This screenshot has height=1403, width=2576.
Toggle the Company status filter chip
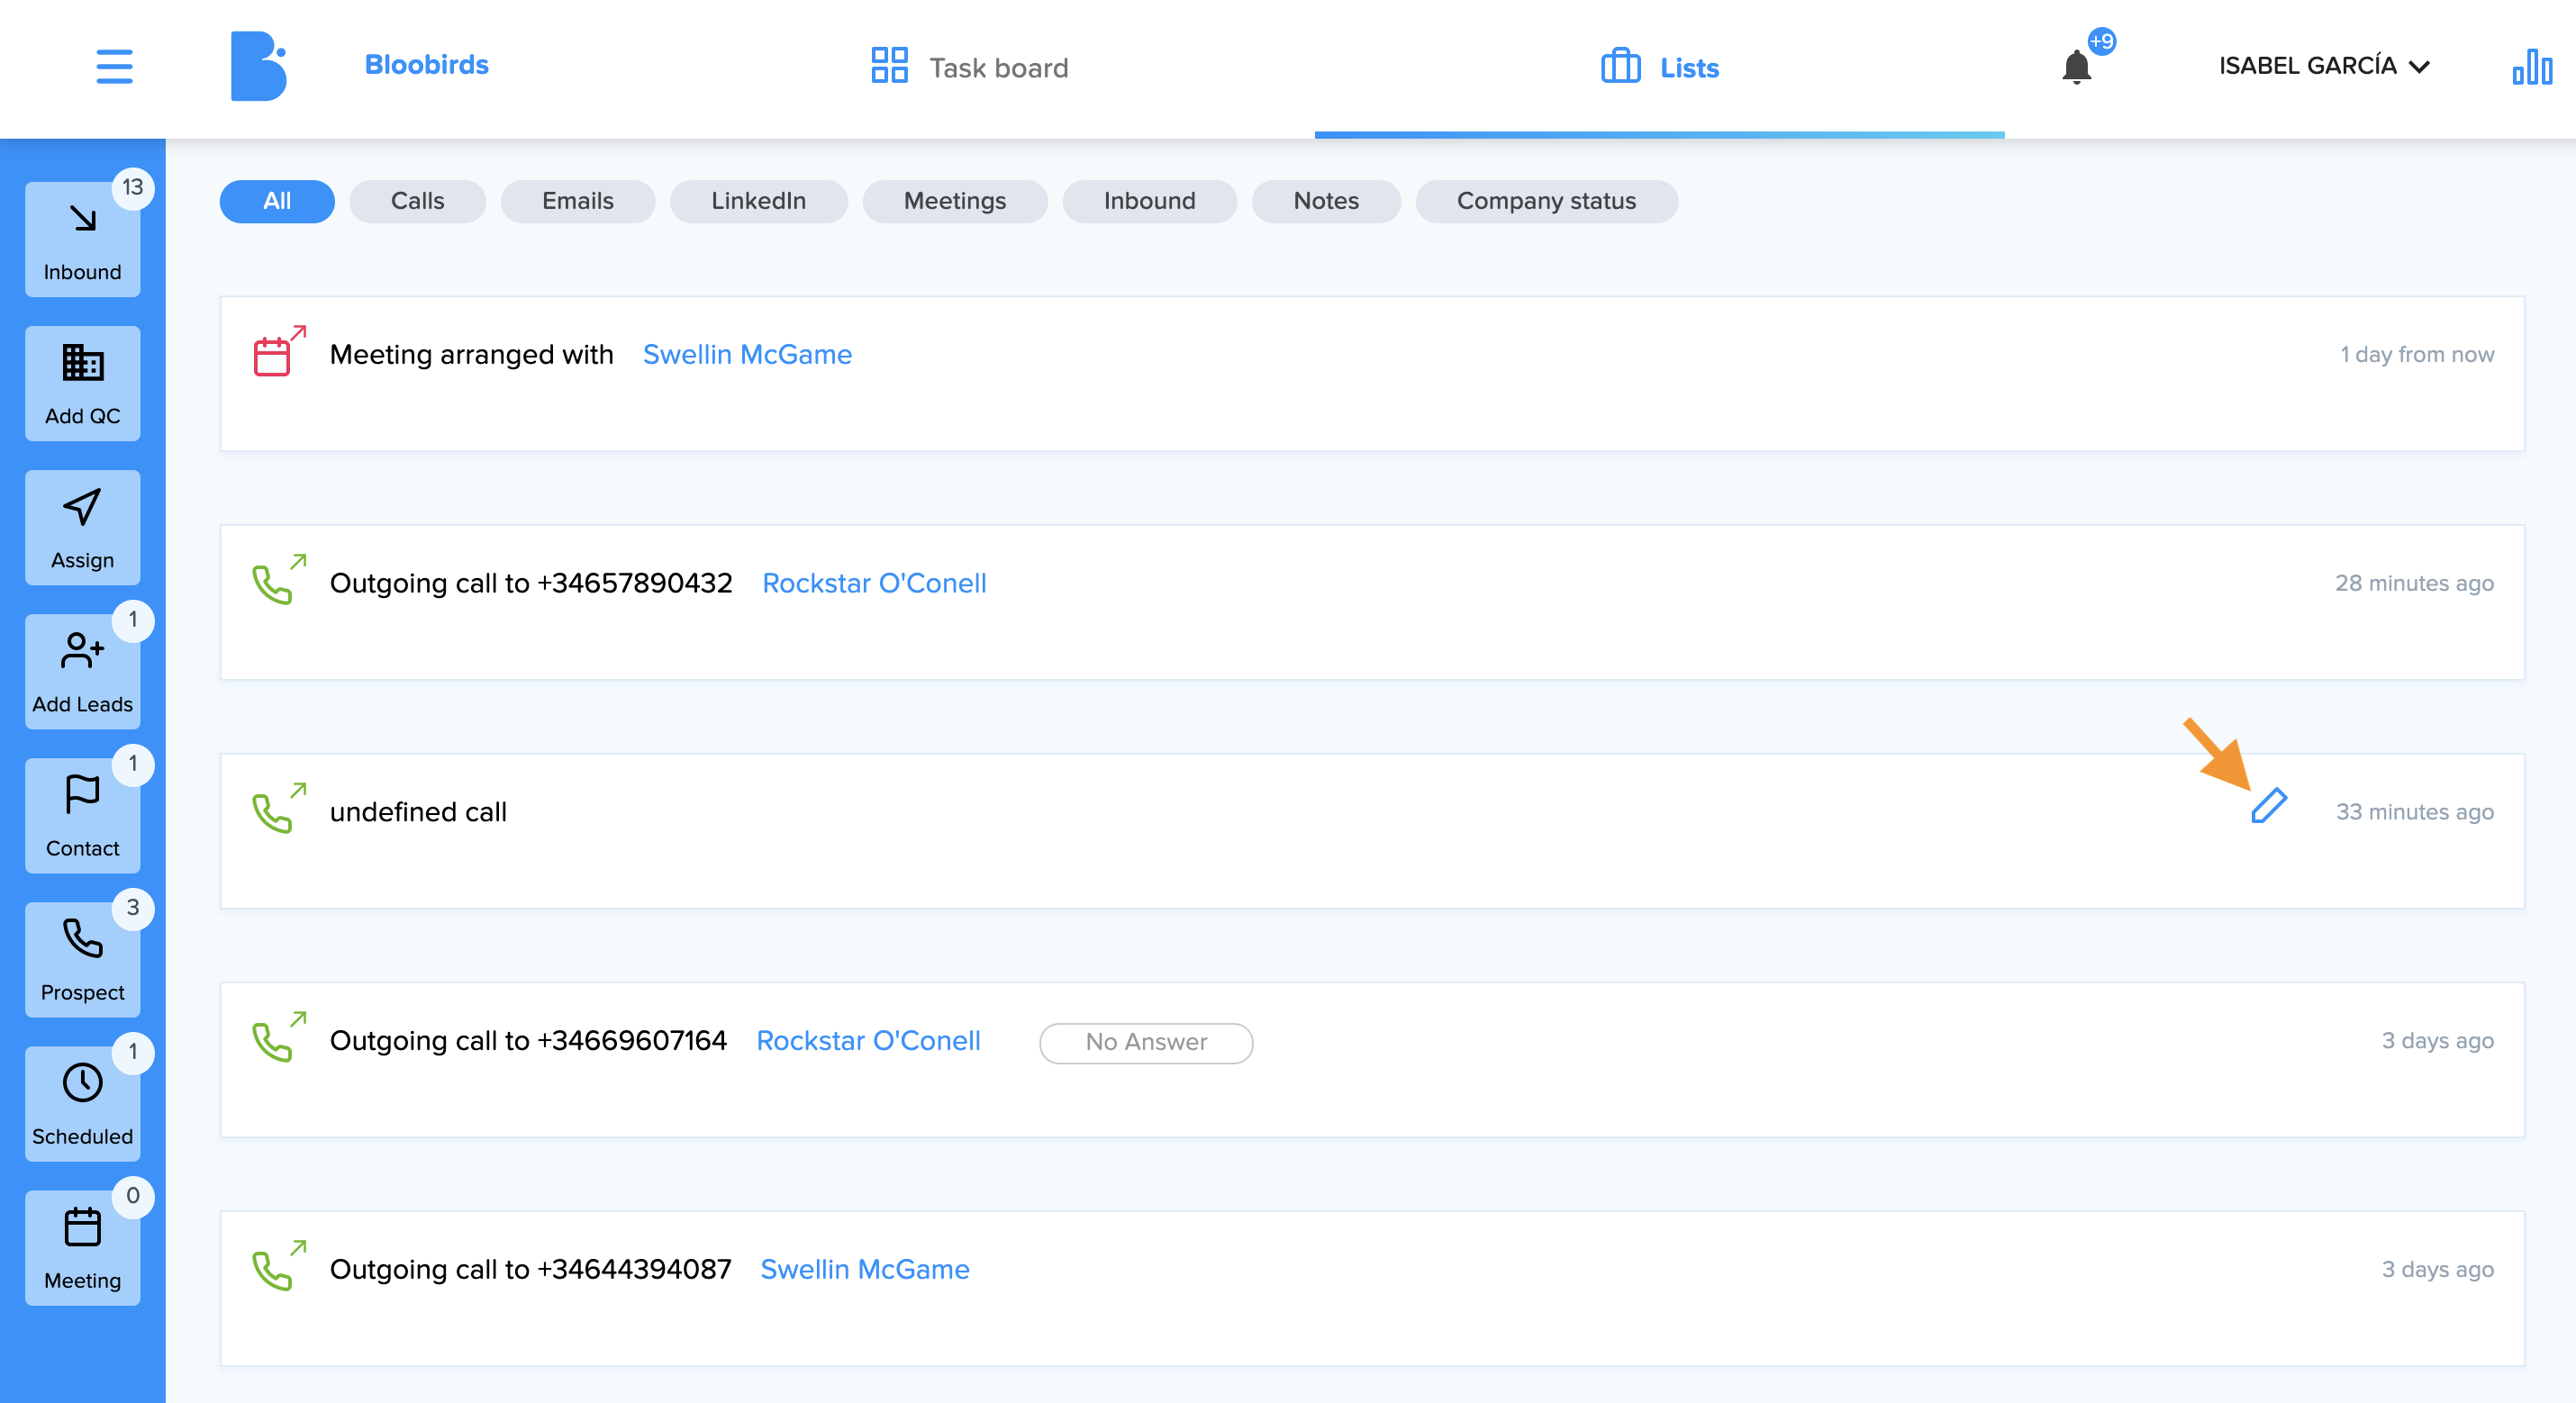[1546, 201]
